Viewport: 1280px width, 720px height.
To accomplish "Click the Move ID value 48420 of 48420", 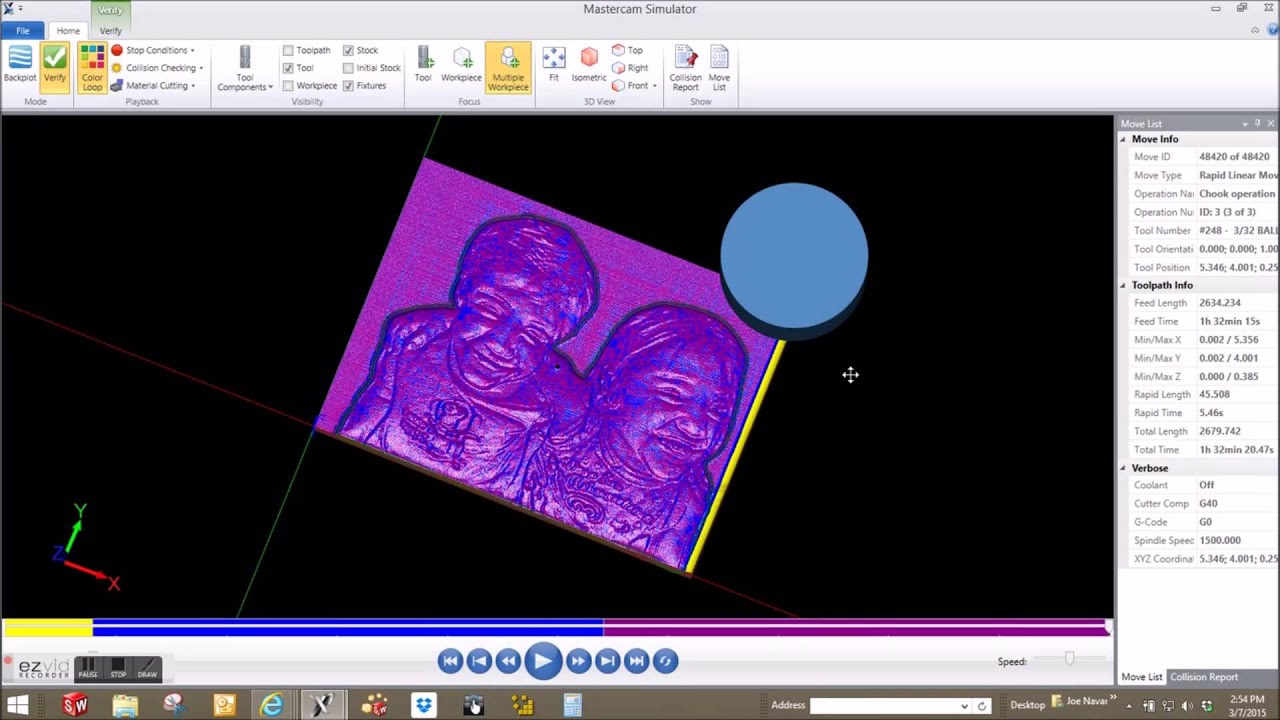I will point(1234,157).
